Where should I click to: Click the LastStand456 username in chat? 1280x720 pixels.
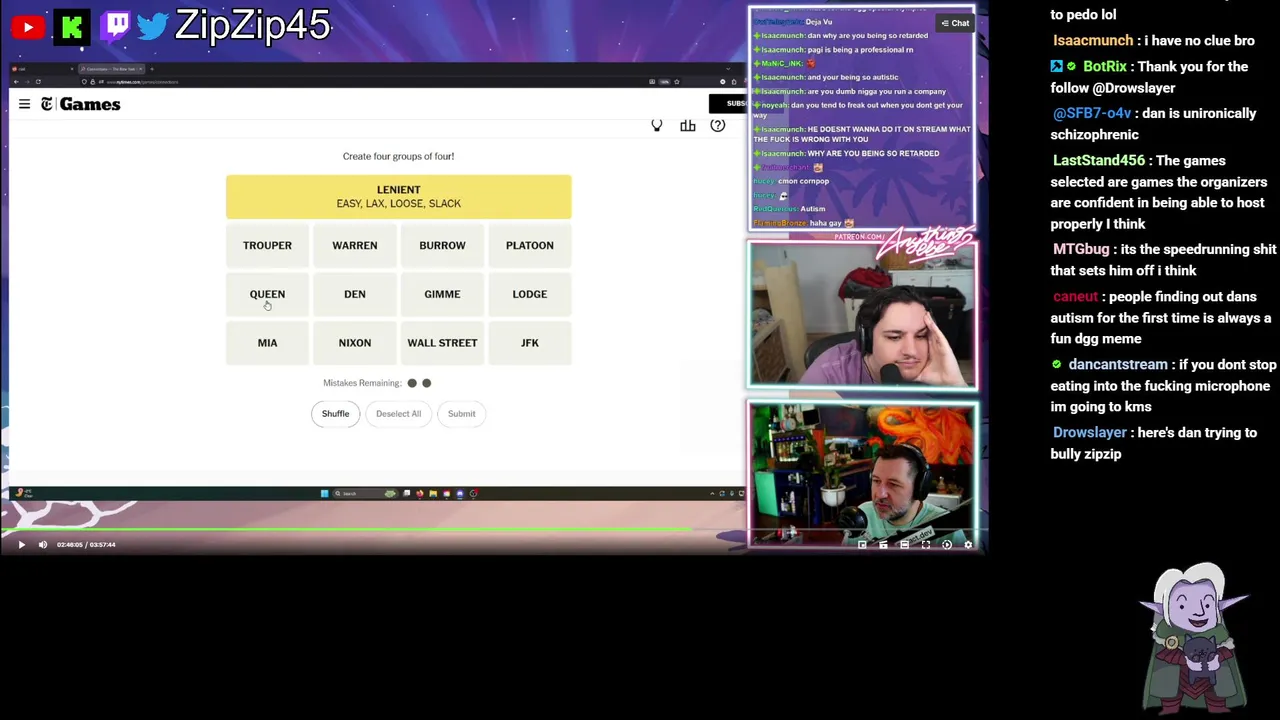[x=1099, y=161]
